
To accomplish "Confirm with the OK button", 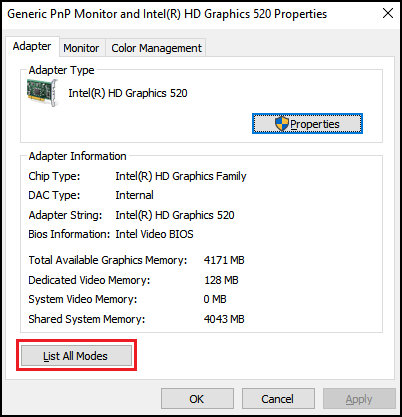I will pyautogui.click(x=197, y=399).
